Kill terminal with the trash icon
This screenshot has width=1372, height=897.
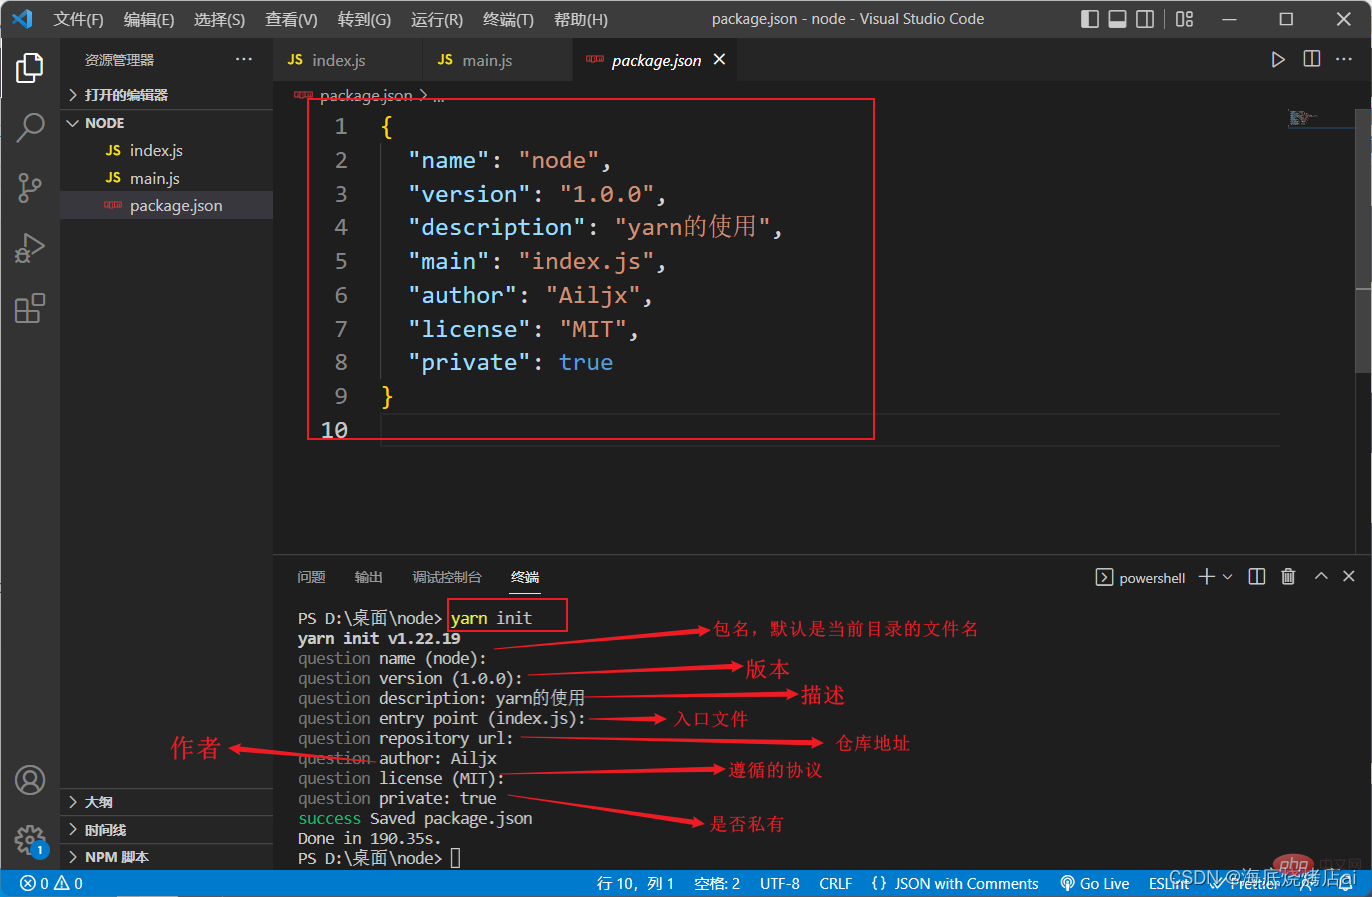click(x=1288, y=577)
